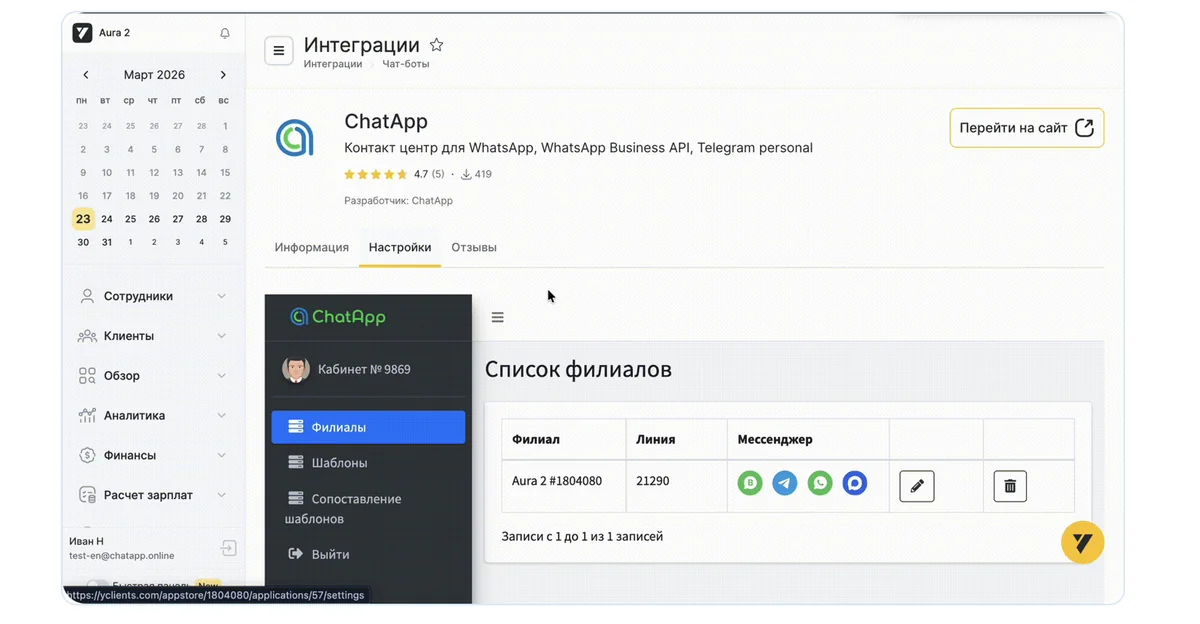Click the Расчет зарплат icon

(87, 495)
